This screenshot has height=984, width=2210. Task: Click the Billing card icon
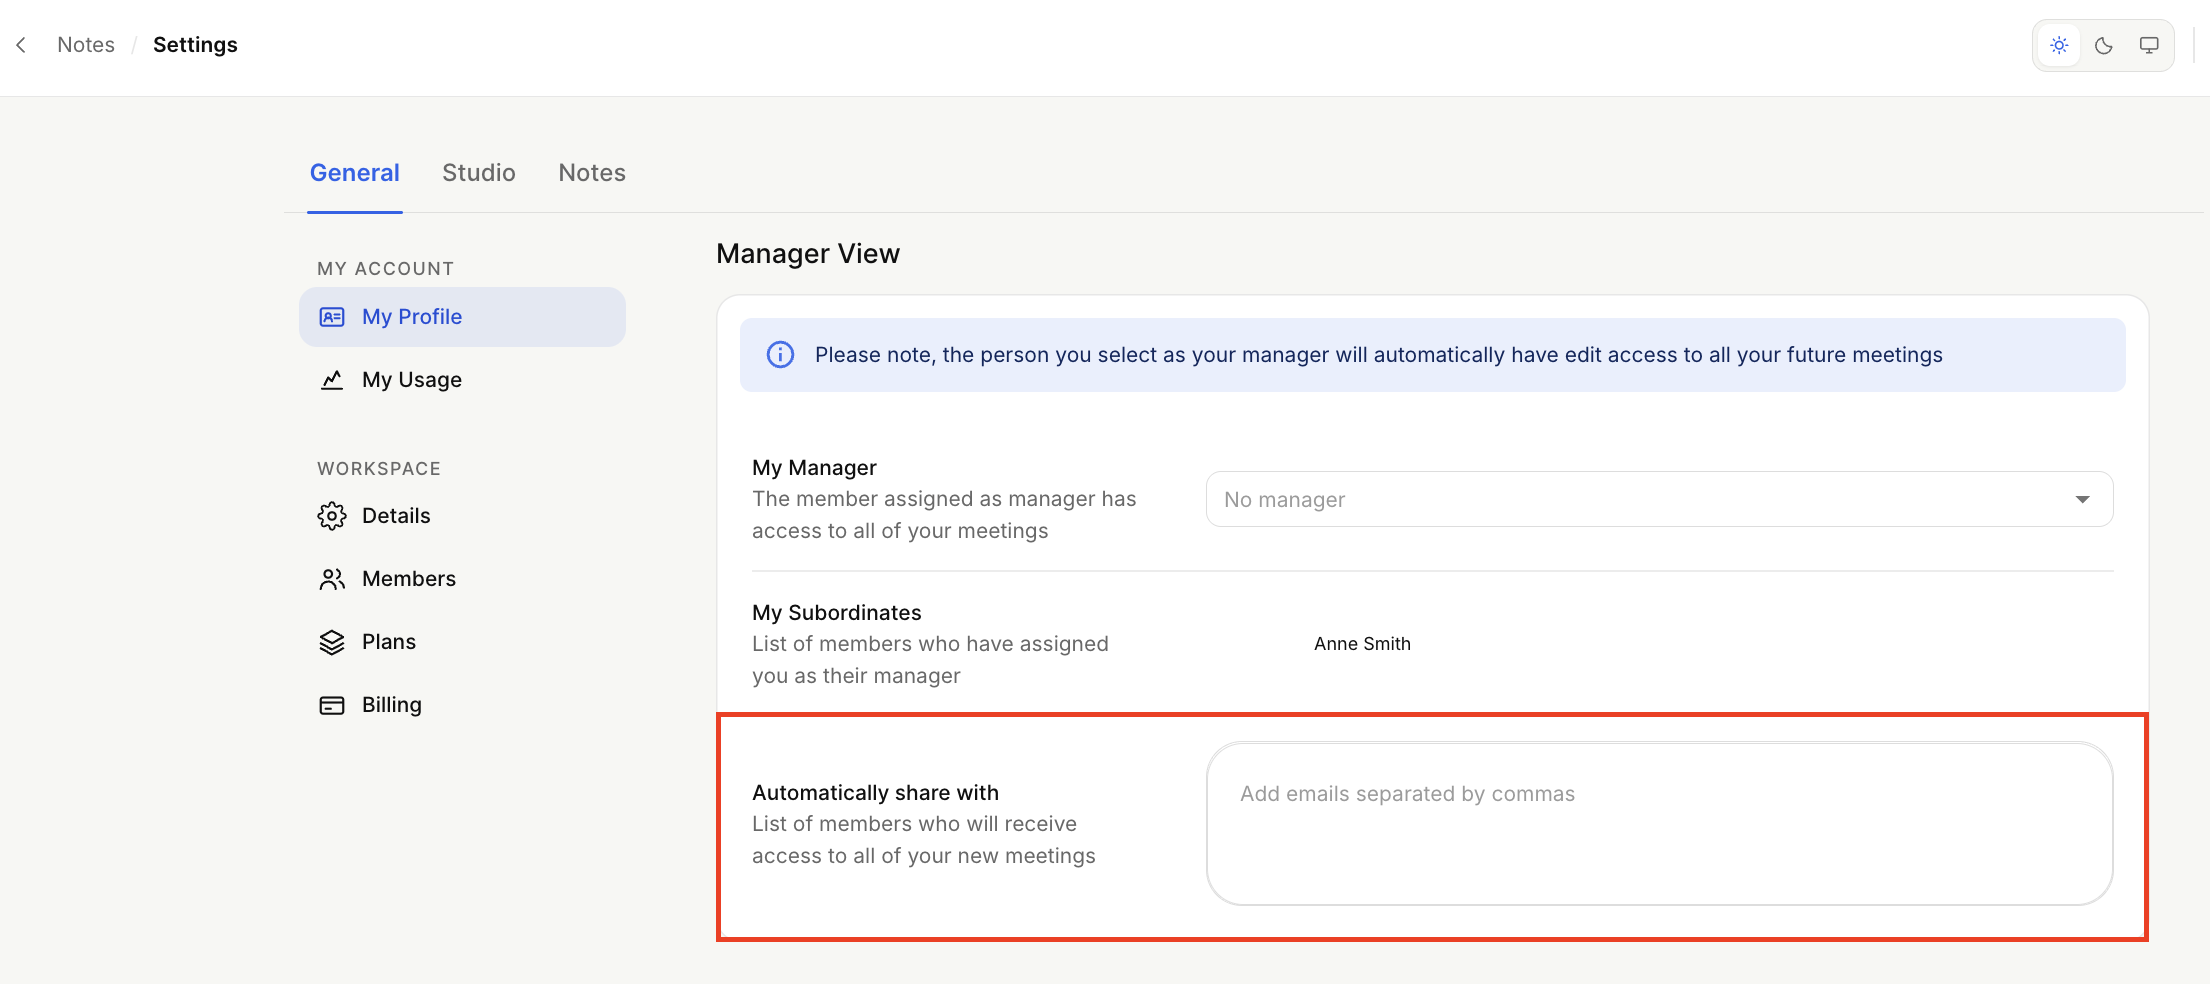tap(332, 705)
